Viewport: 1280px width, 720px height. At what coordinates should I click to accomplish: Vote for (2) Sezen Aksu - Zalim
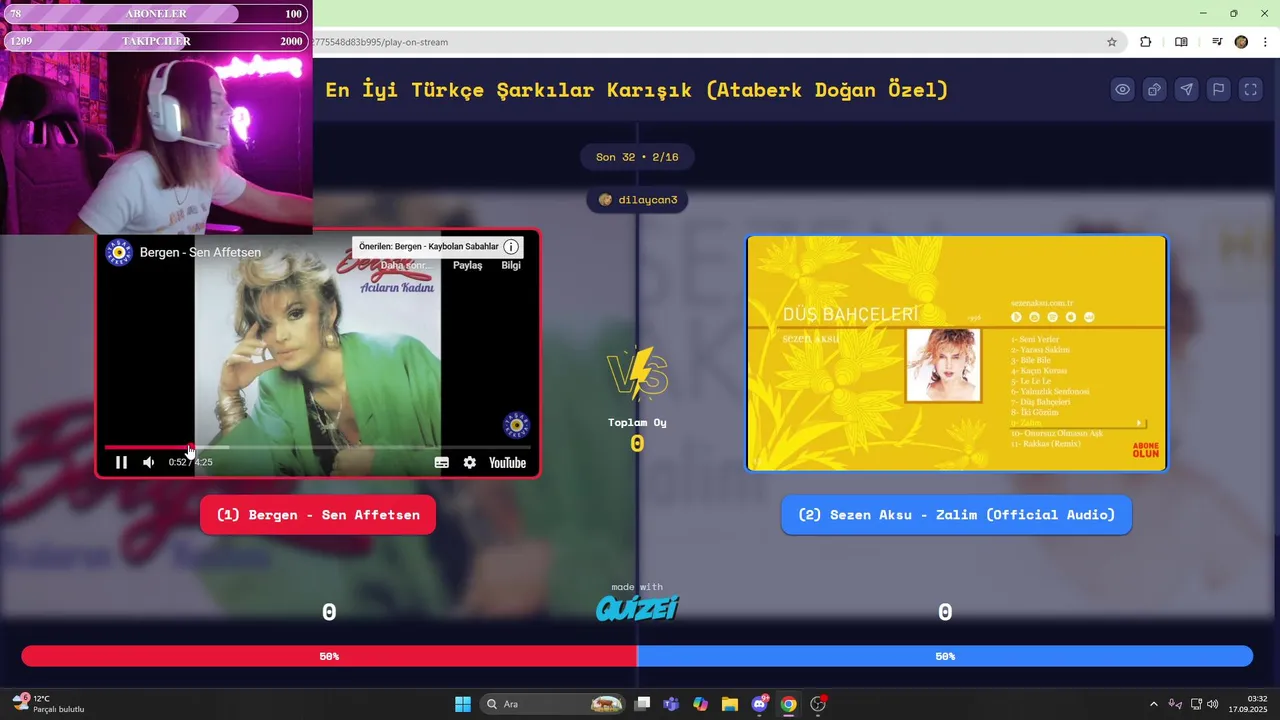(x=956, y=515)
